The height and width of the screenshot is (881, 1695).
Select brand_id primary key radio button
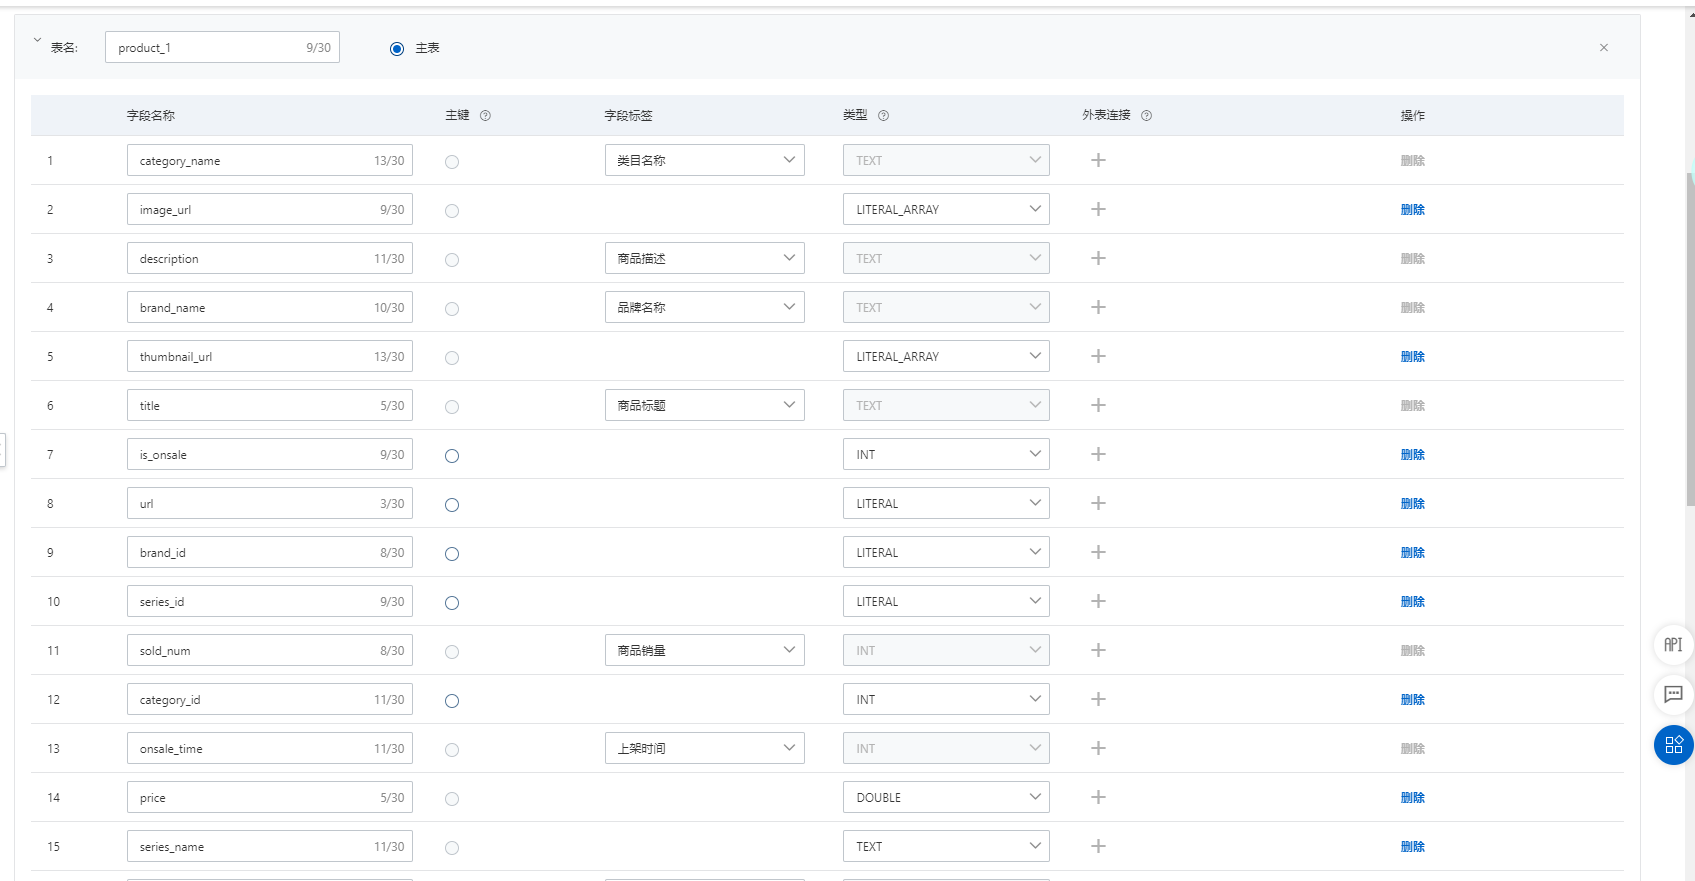click(x=452, y=554)
